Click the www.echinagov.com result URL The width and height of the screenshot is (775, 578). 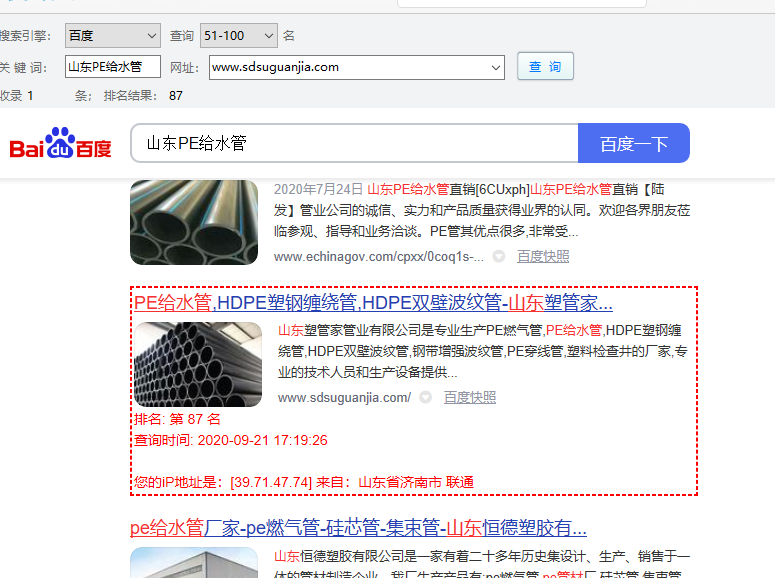pyautogui.click(x=379, y=257)
